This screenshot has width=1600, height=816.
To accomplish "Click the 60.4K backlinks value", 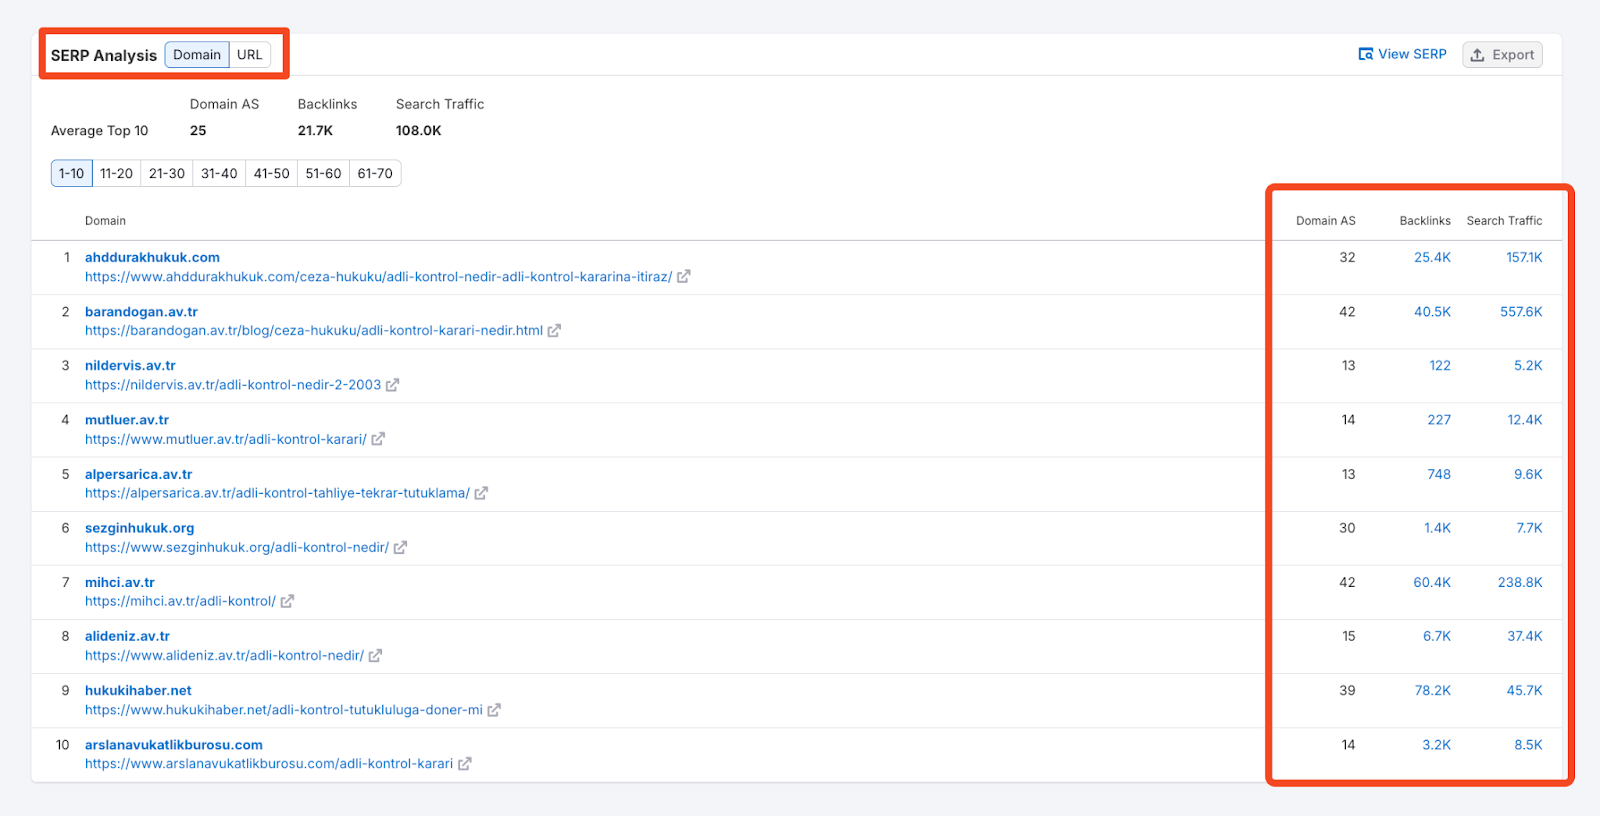I will tap(1432, 582).
